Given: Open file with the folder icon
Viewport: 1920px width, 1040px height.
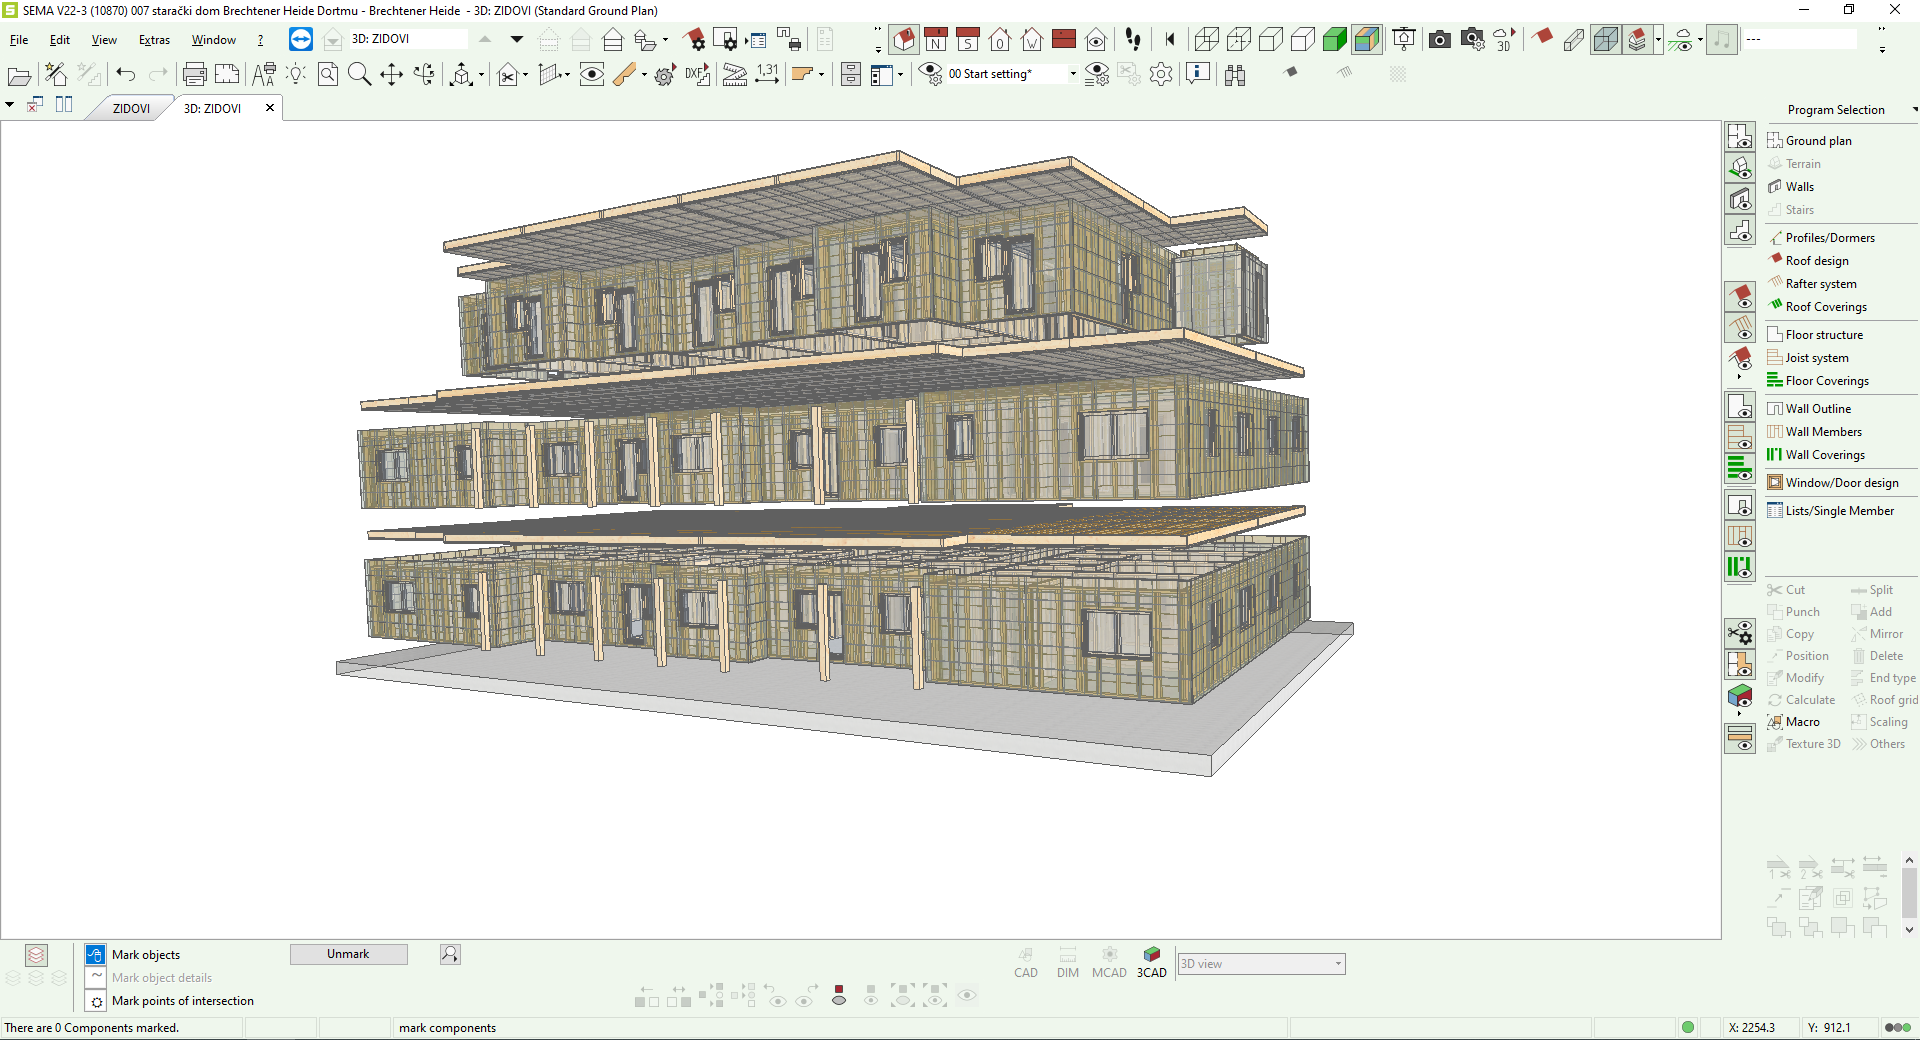Looking at the screenshot, I should click(19, 75).
